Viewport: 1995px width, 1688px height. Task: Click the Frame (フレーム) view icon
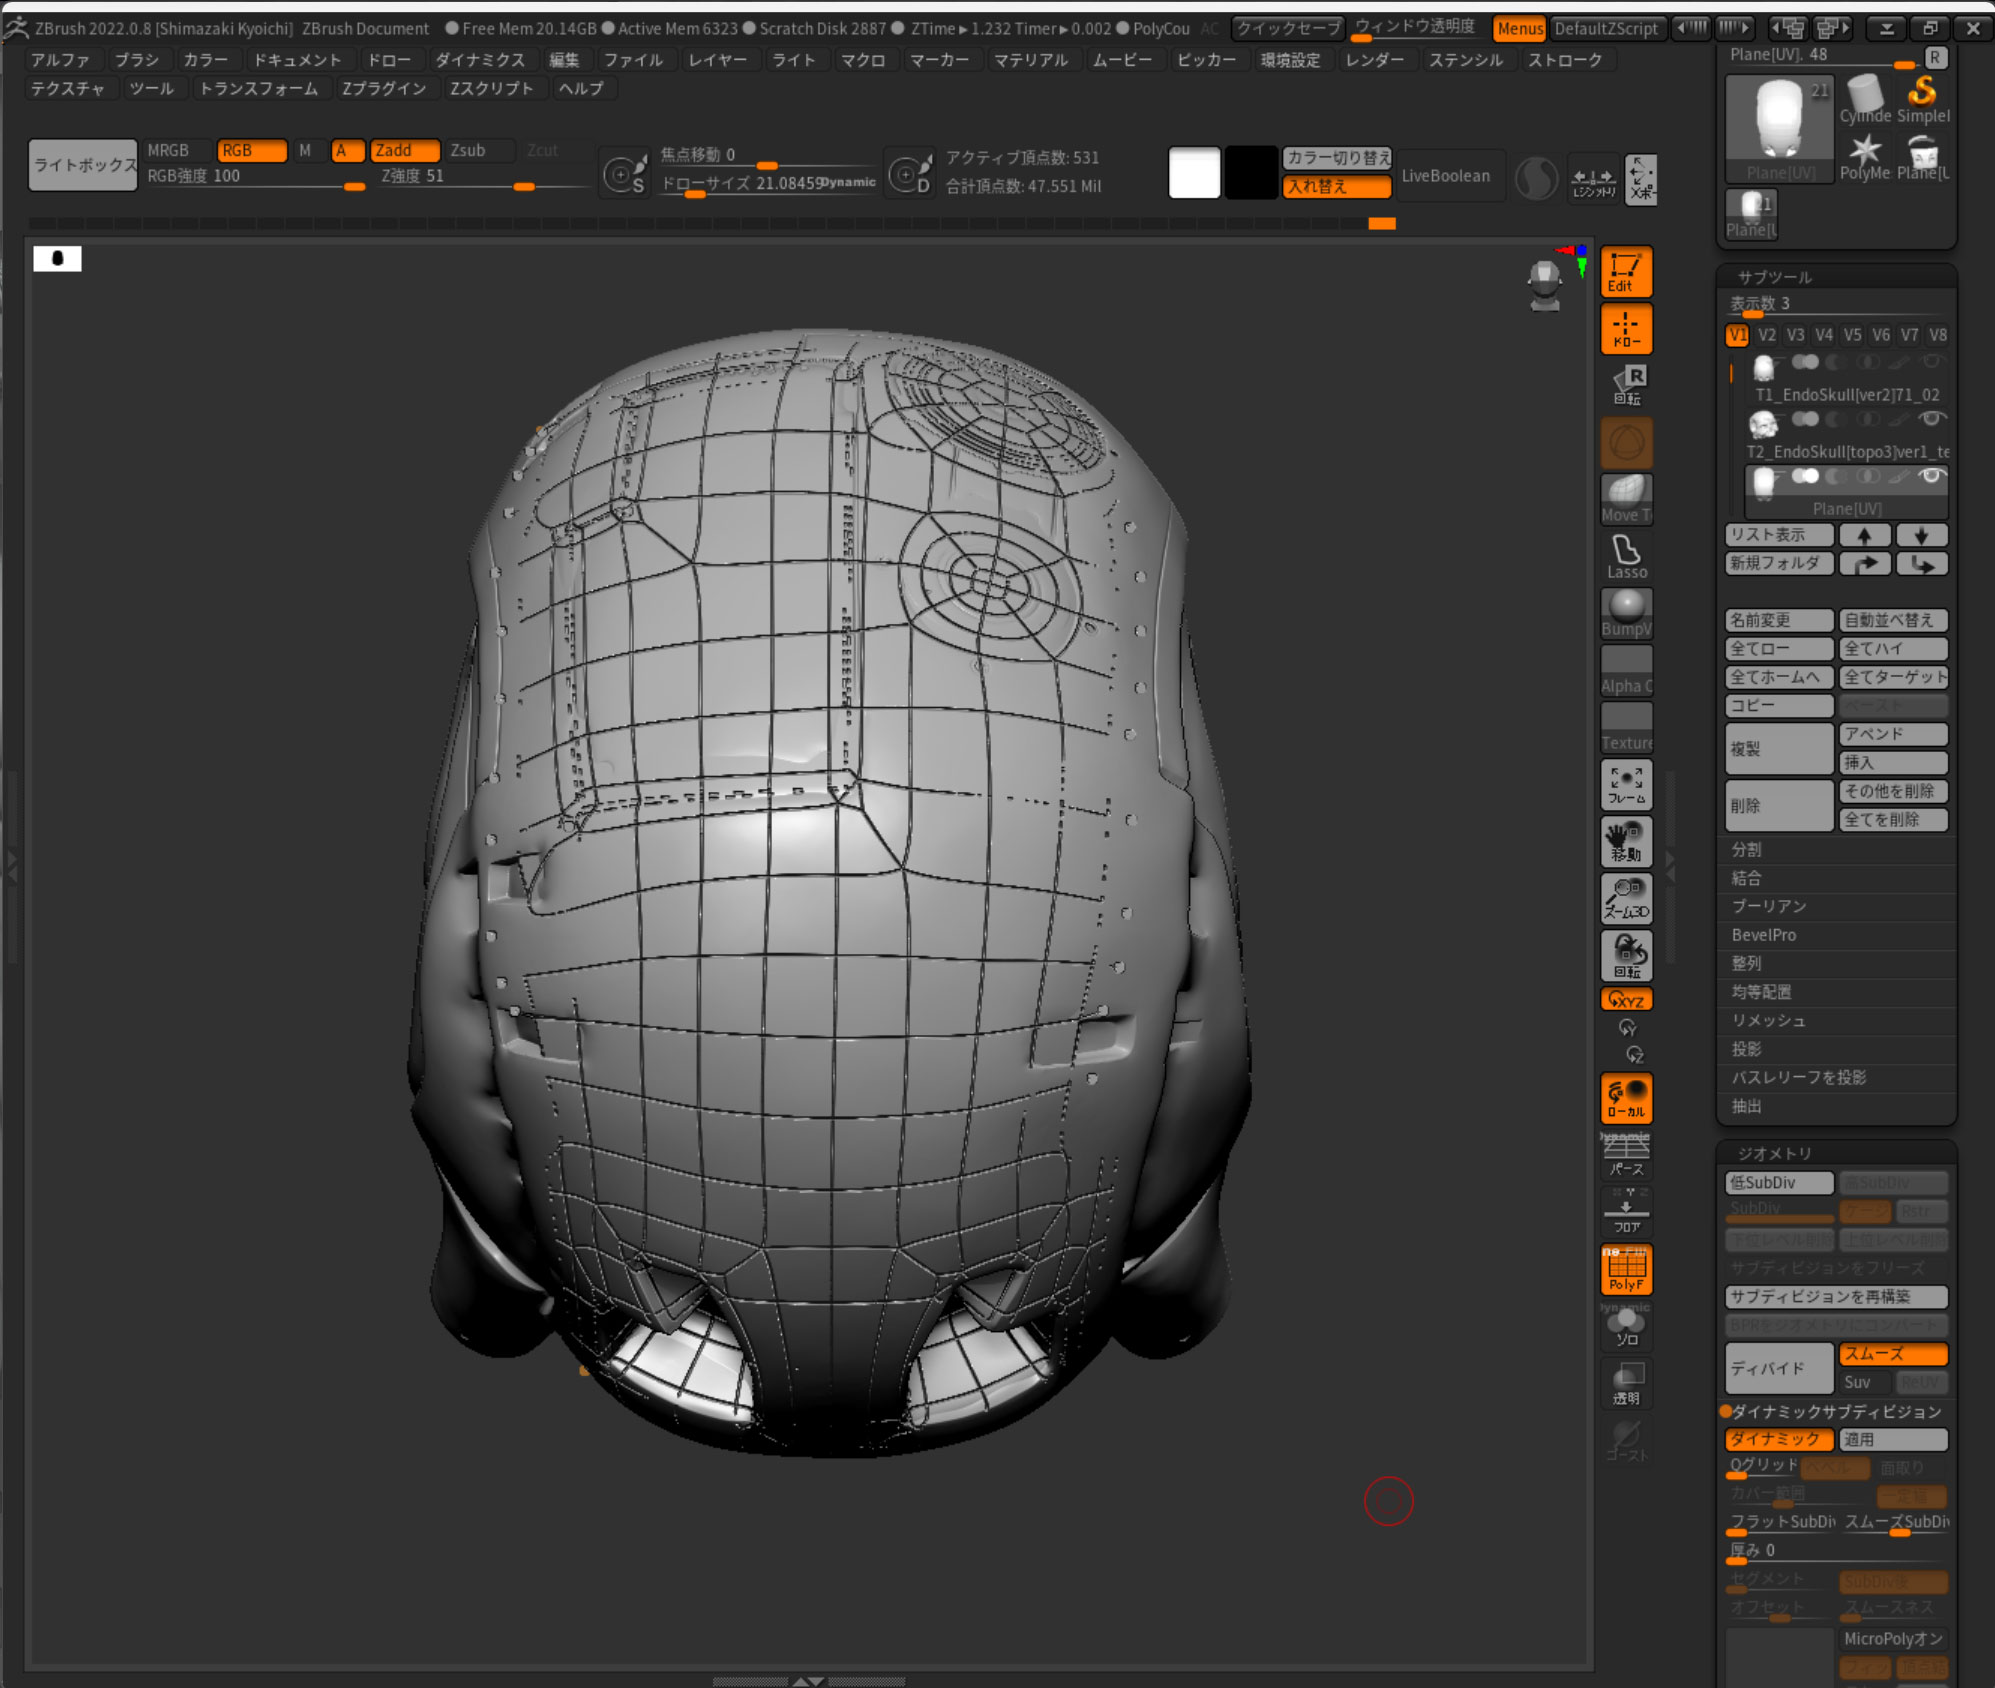click(x=1626, y=785)
